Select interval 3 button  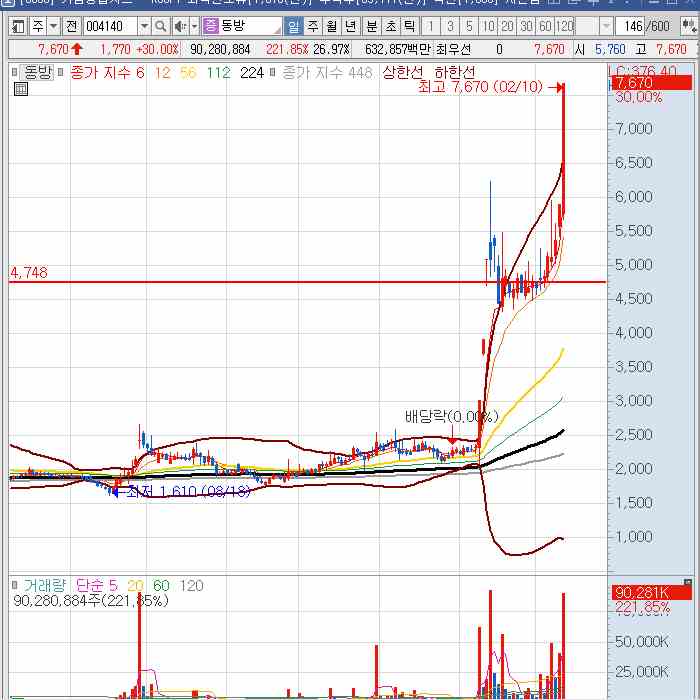(x=450, y=26)
